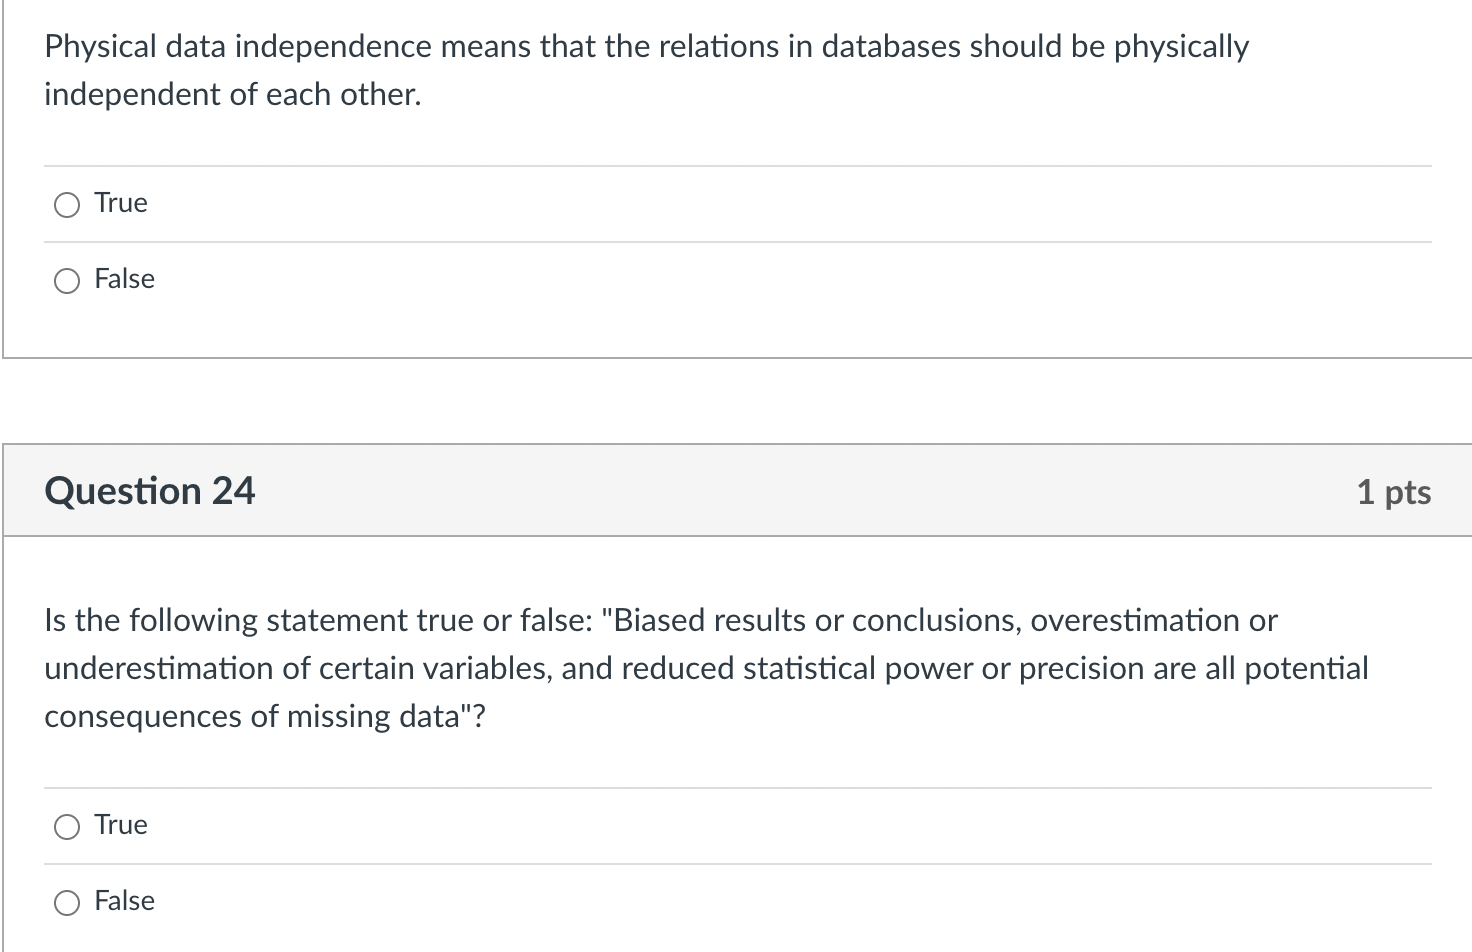Select False for the physical data independence question
1472x952 pixels.
coord(66,281)
